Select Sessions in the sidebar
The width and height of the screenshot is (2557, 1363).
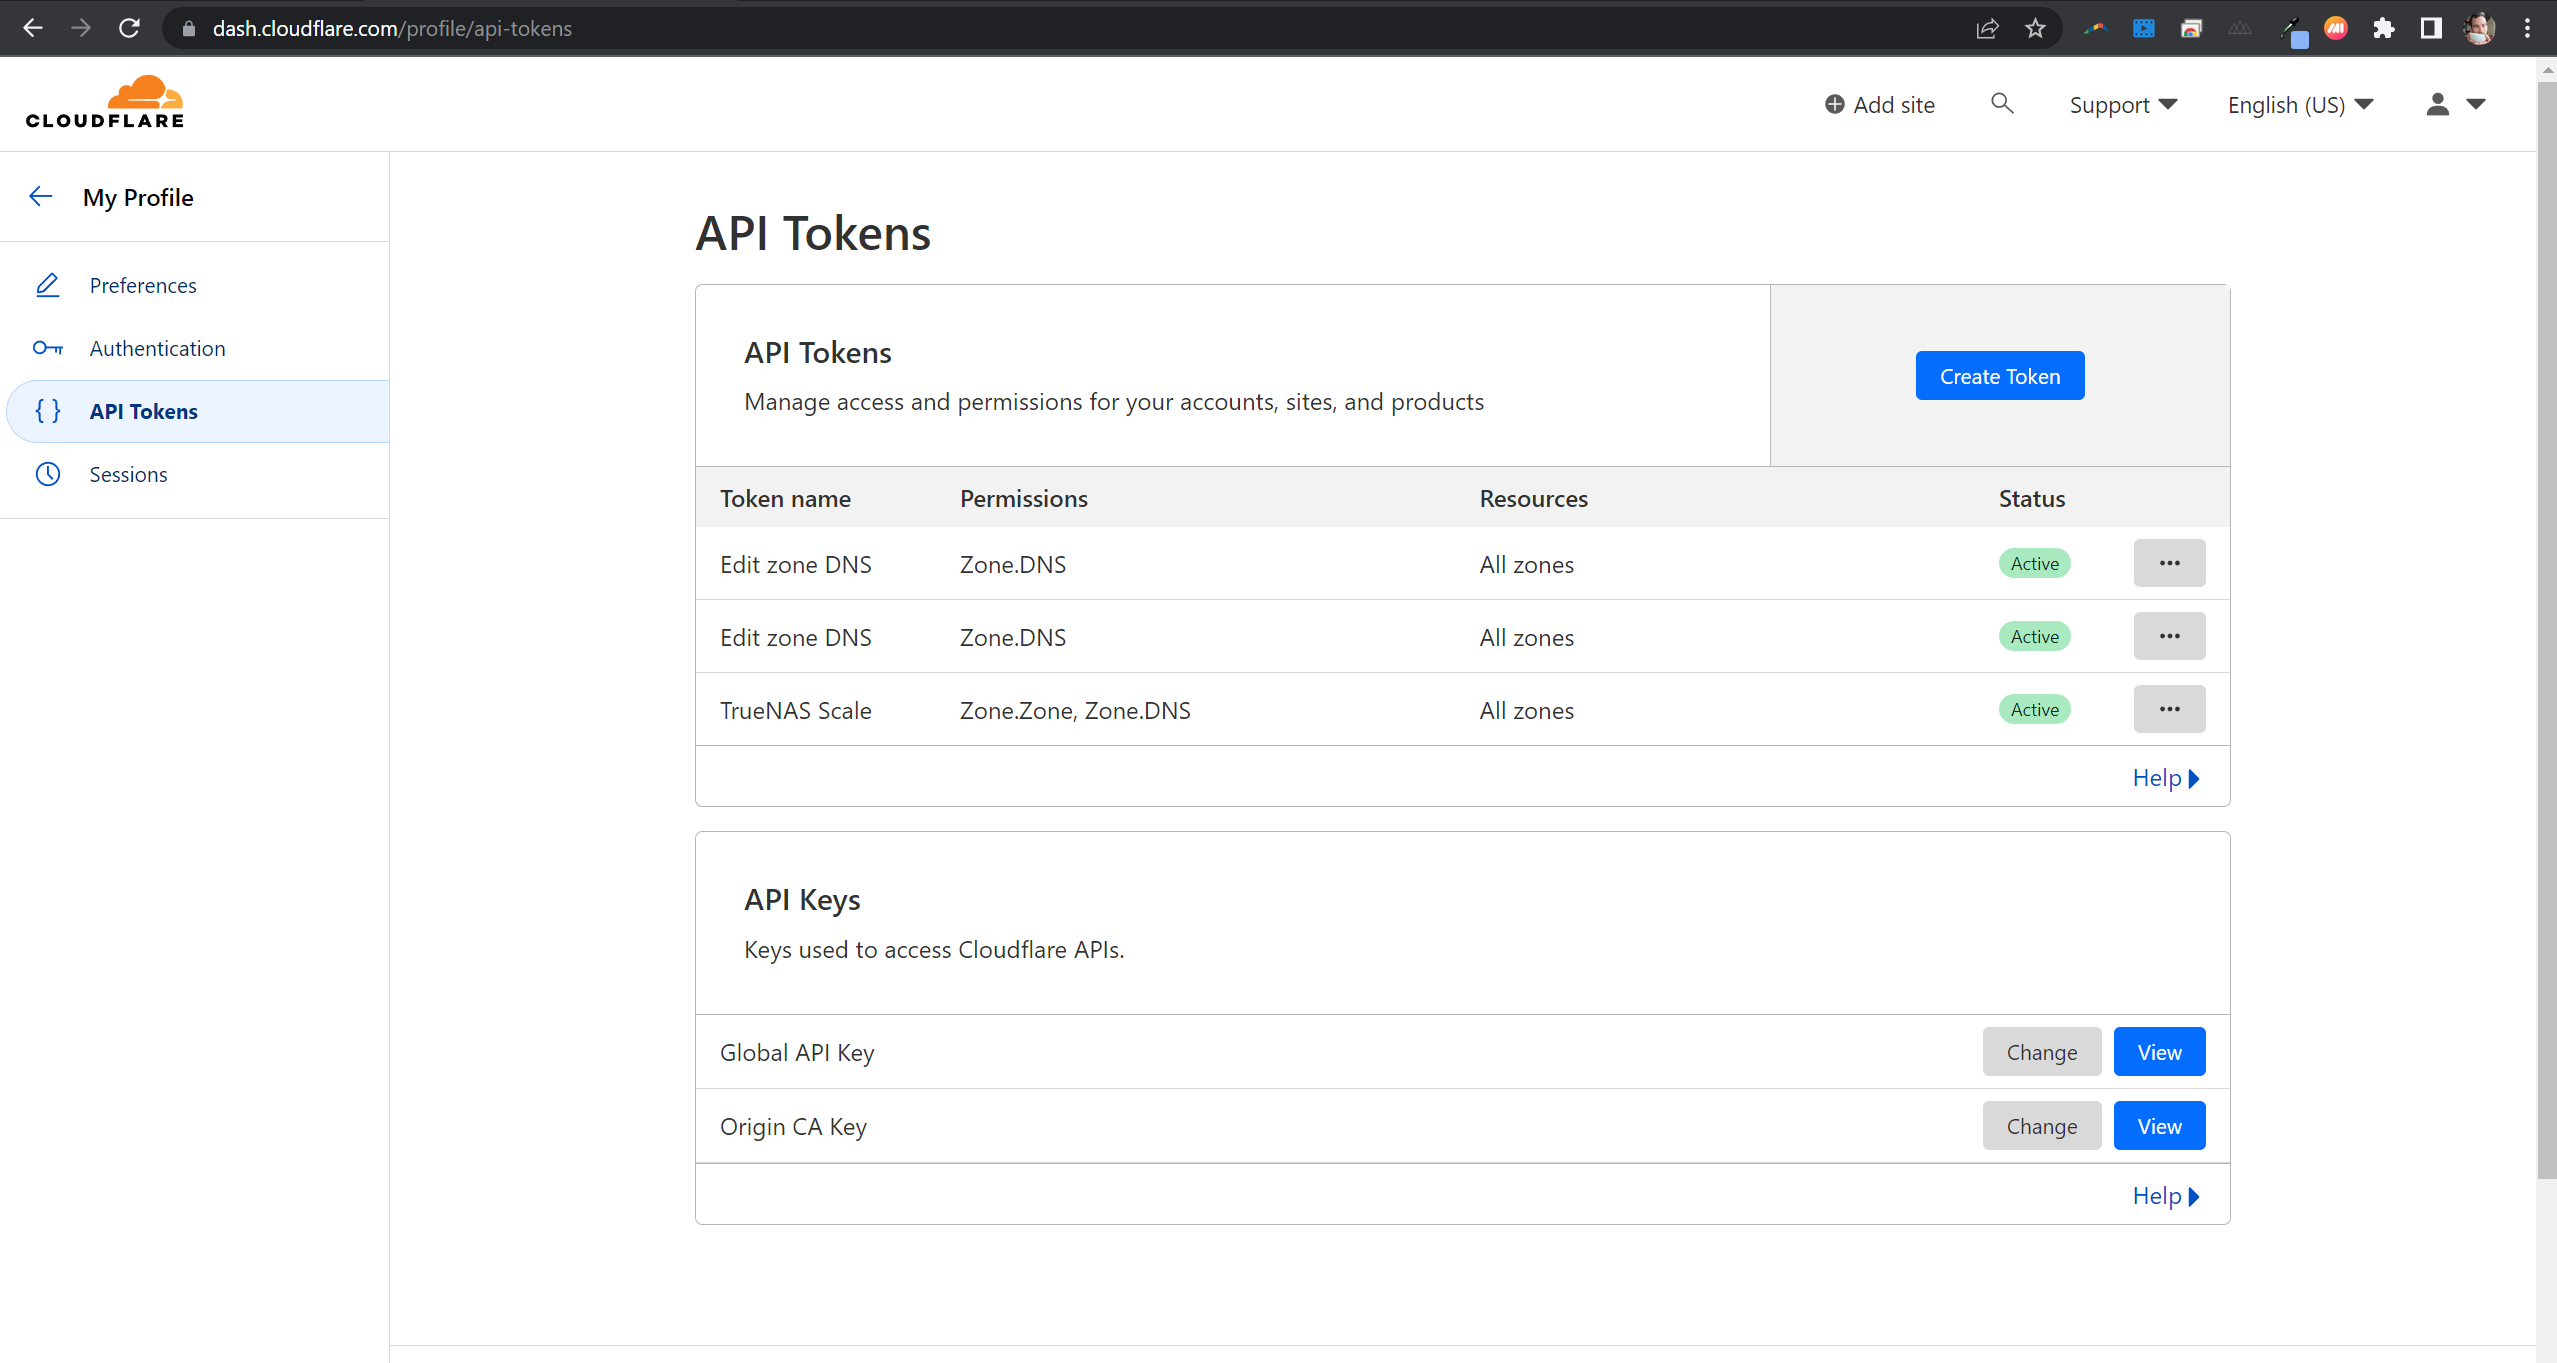128,474
